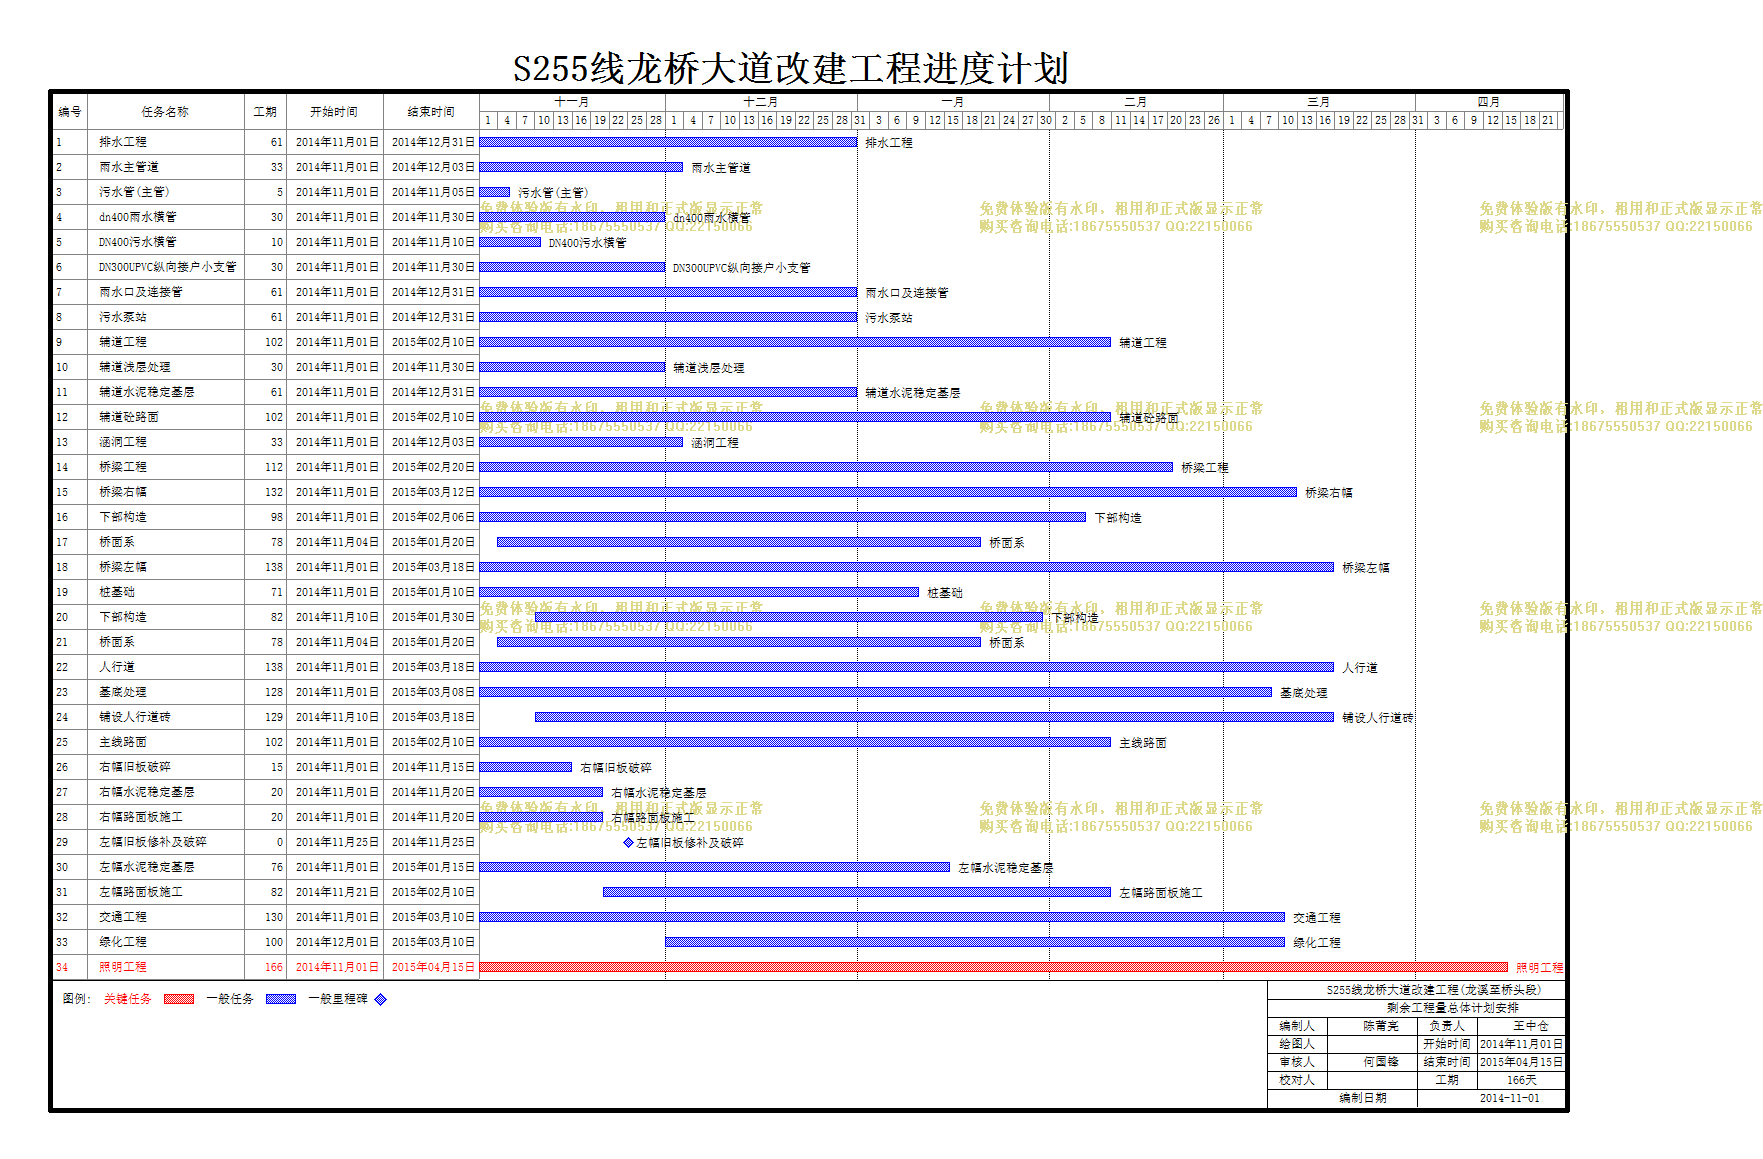The height and width of the screenshot is (1159, 1763).
Task: Click the 编制人 label cell
Action: 1297,1026
